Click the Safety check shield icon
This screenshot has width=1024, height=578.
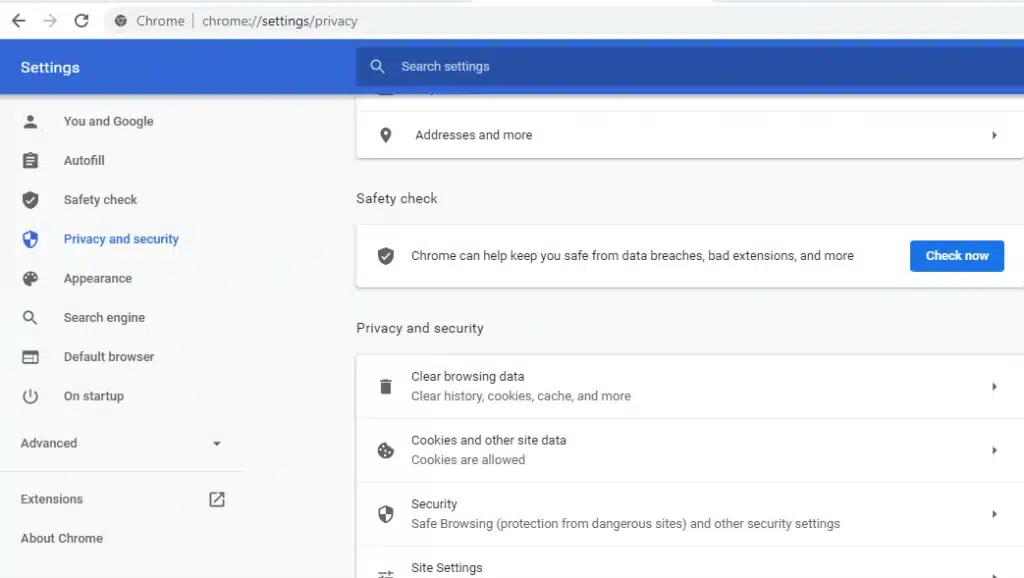click(31, 199)
